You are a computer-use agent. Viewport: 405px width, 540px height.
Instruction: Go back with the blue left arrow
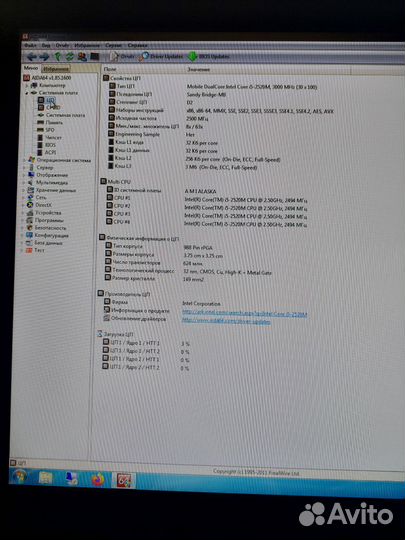point(32,56)
